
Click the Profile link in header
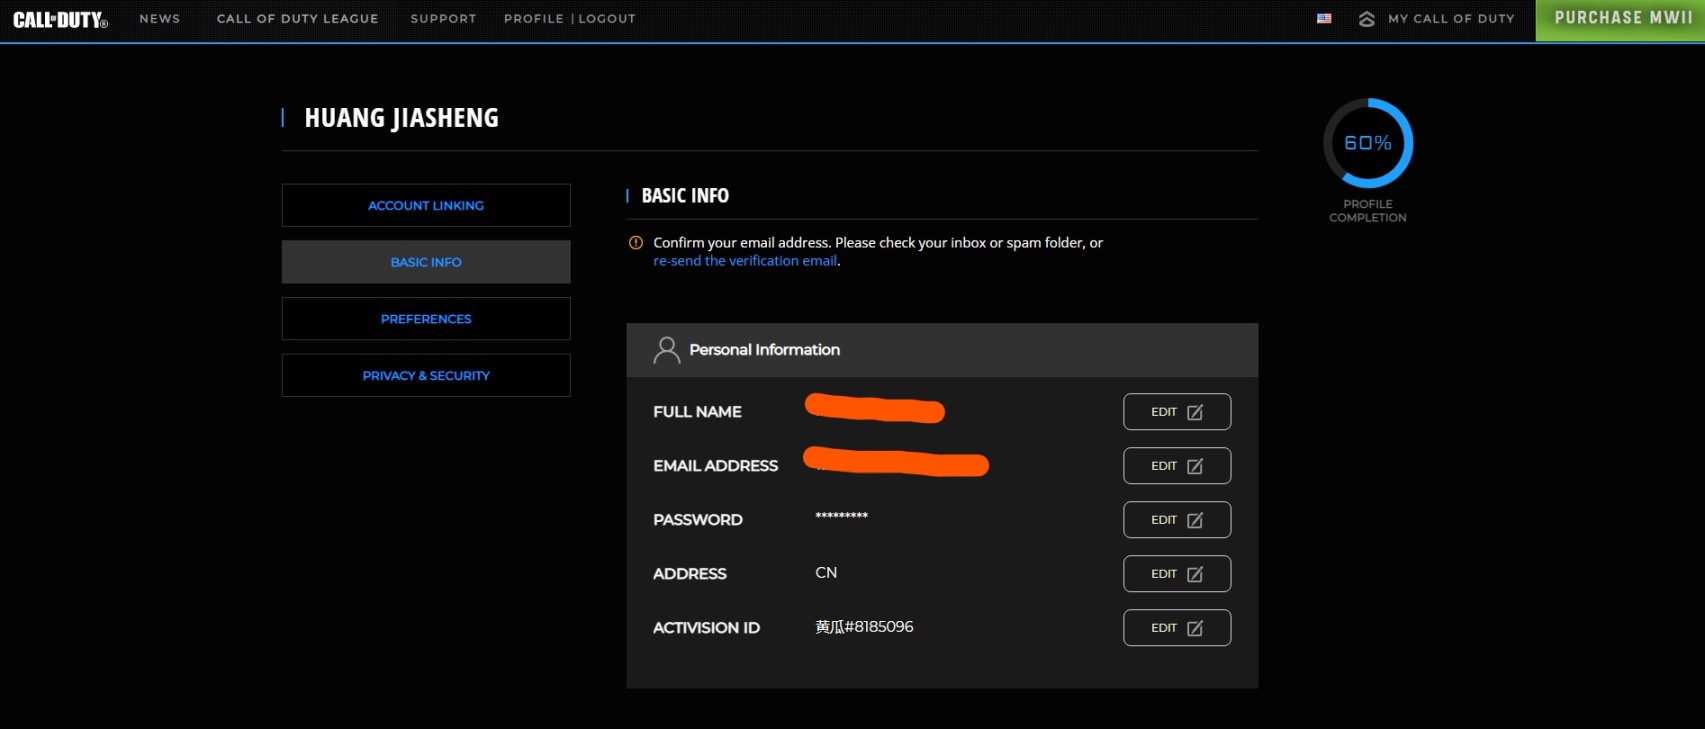[x=534, y=19]
